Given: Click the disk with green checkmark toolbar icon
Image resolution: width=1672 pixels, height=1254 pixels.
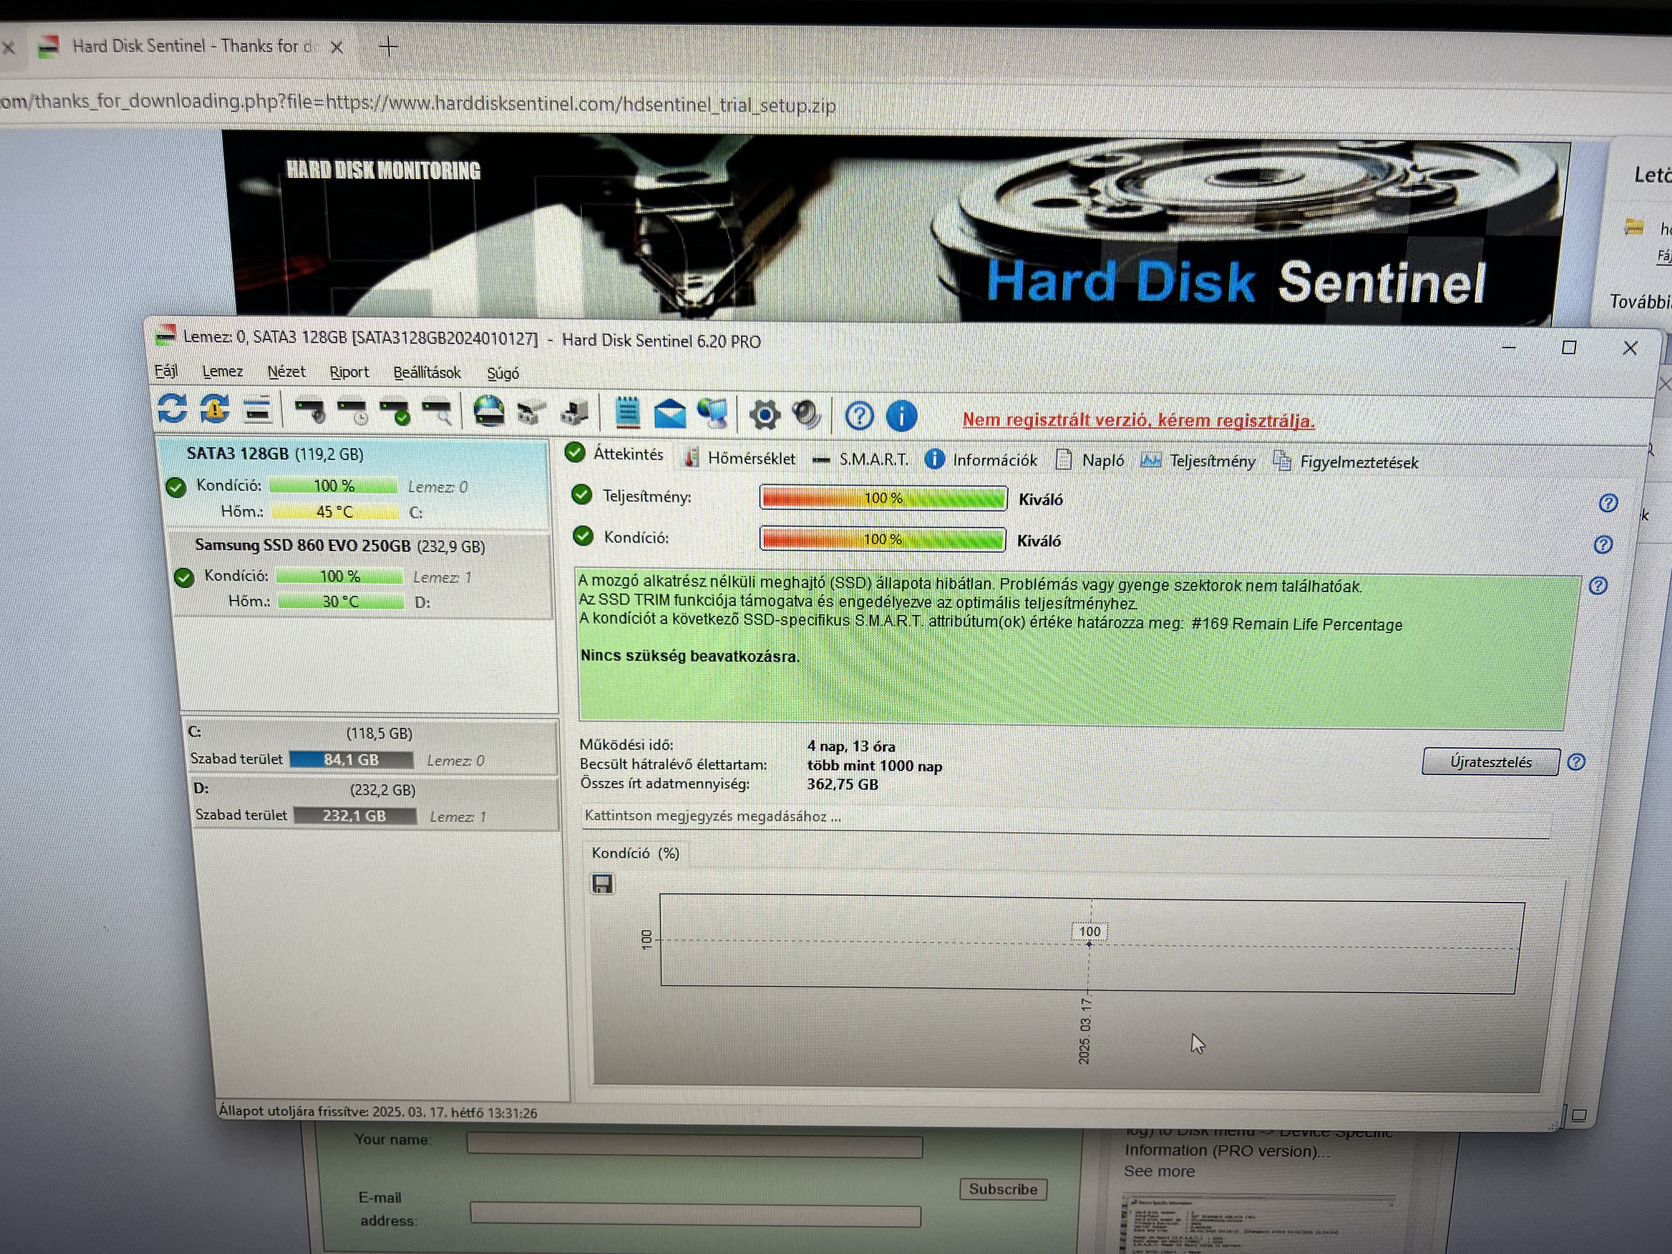Looking at the screenshot, I should (x=395, y=410).
